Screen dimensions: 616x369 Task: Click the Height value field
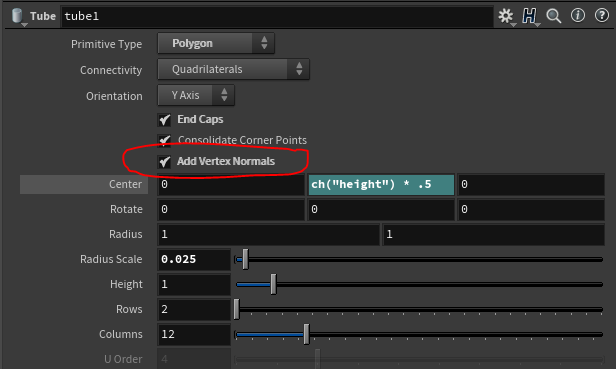pos(194,285)
